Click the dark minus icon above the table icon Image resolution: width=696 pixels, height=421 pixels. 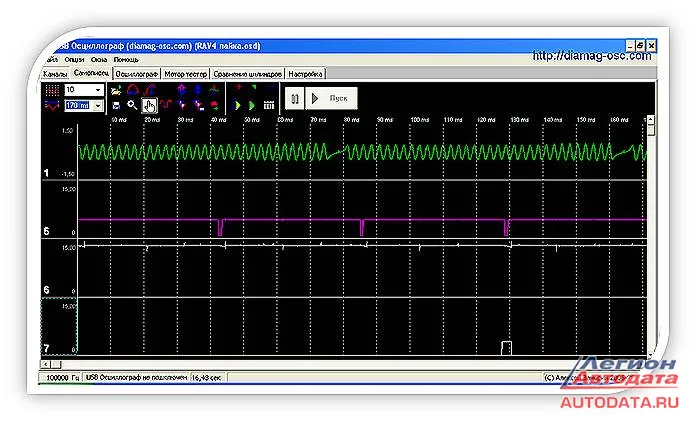point(269,88)
